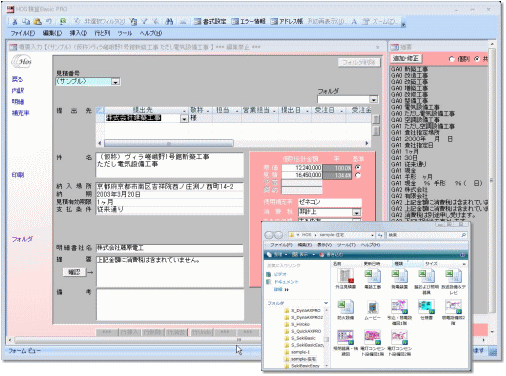Screen dimensions: 506x376
Task: Open the 提出日 column header filter arrow
Action: click(x=307, y=110)
